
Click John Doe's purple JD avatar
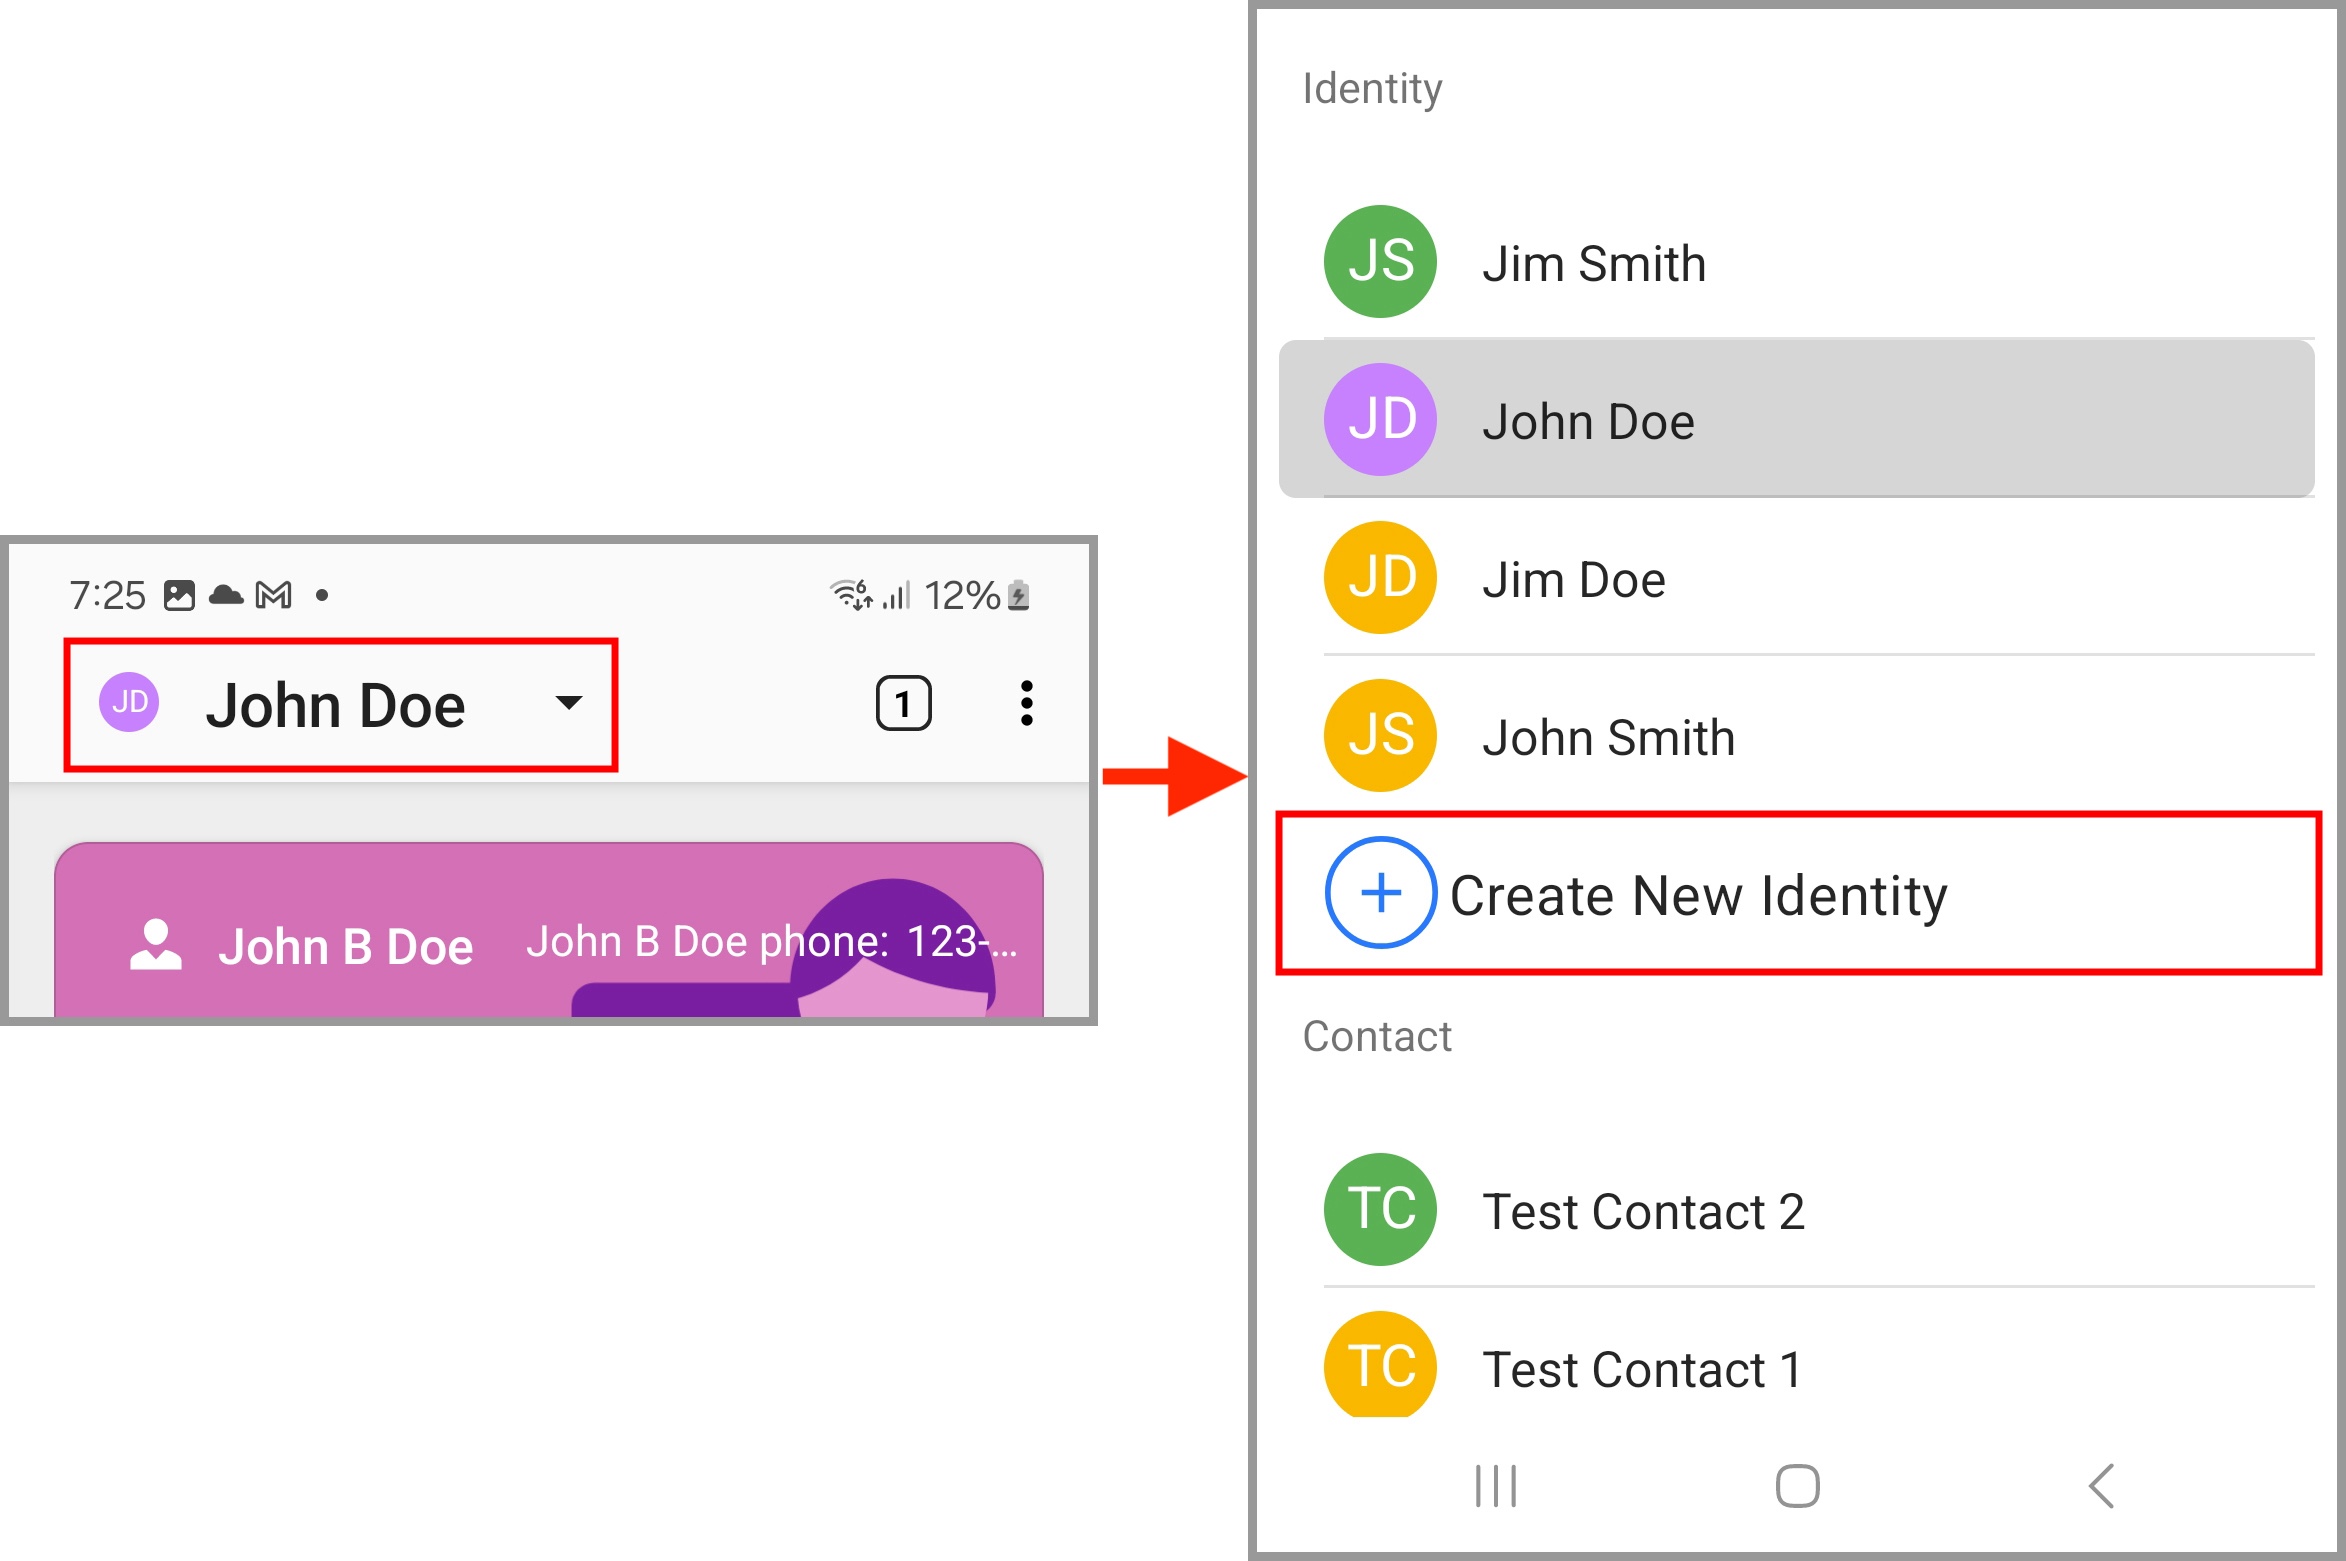[1380, 419]
